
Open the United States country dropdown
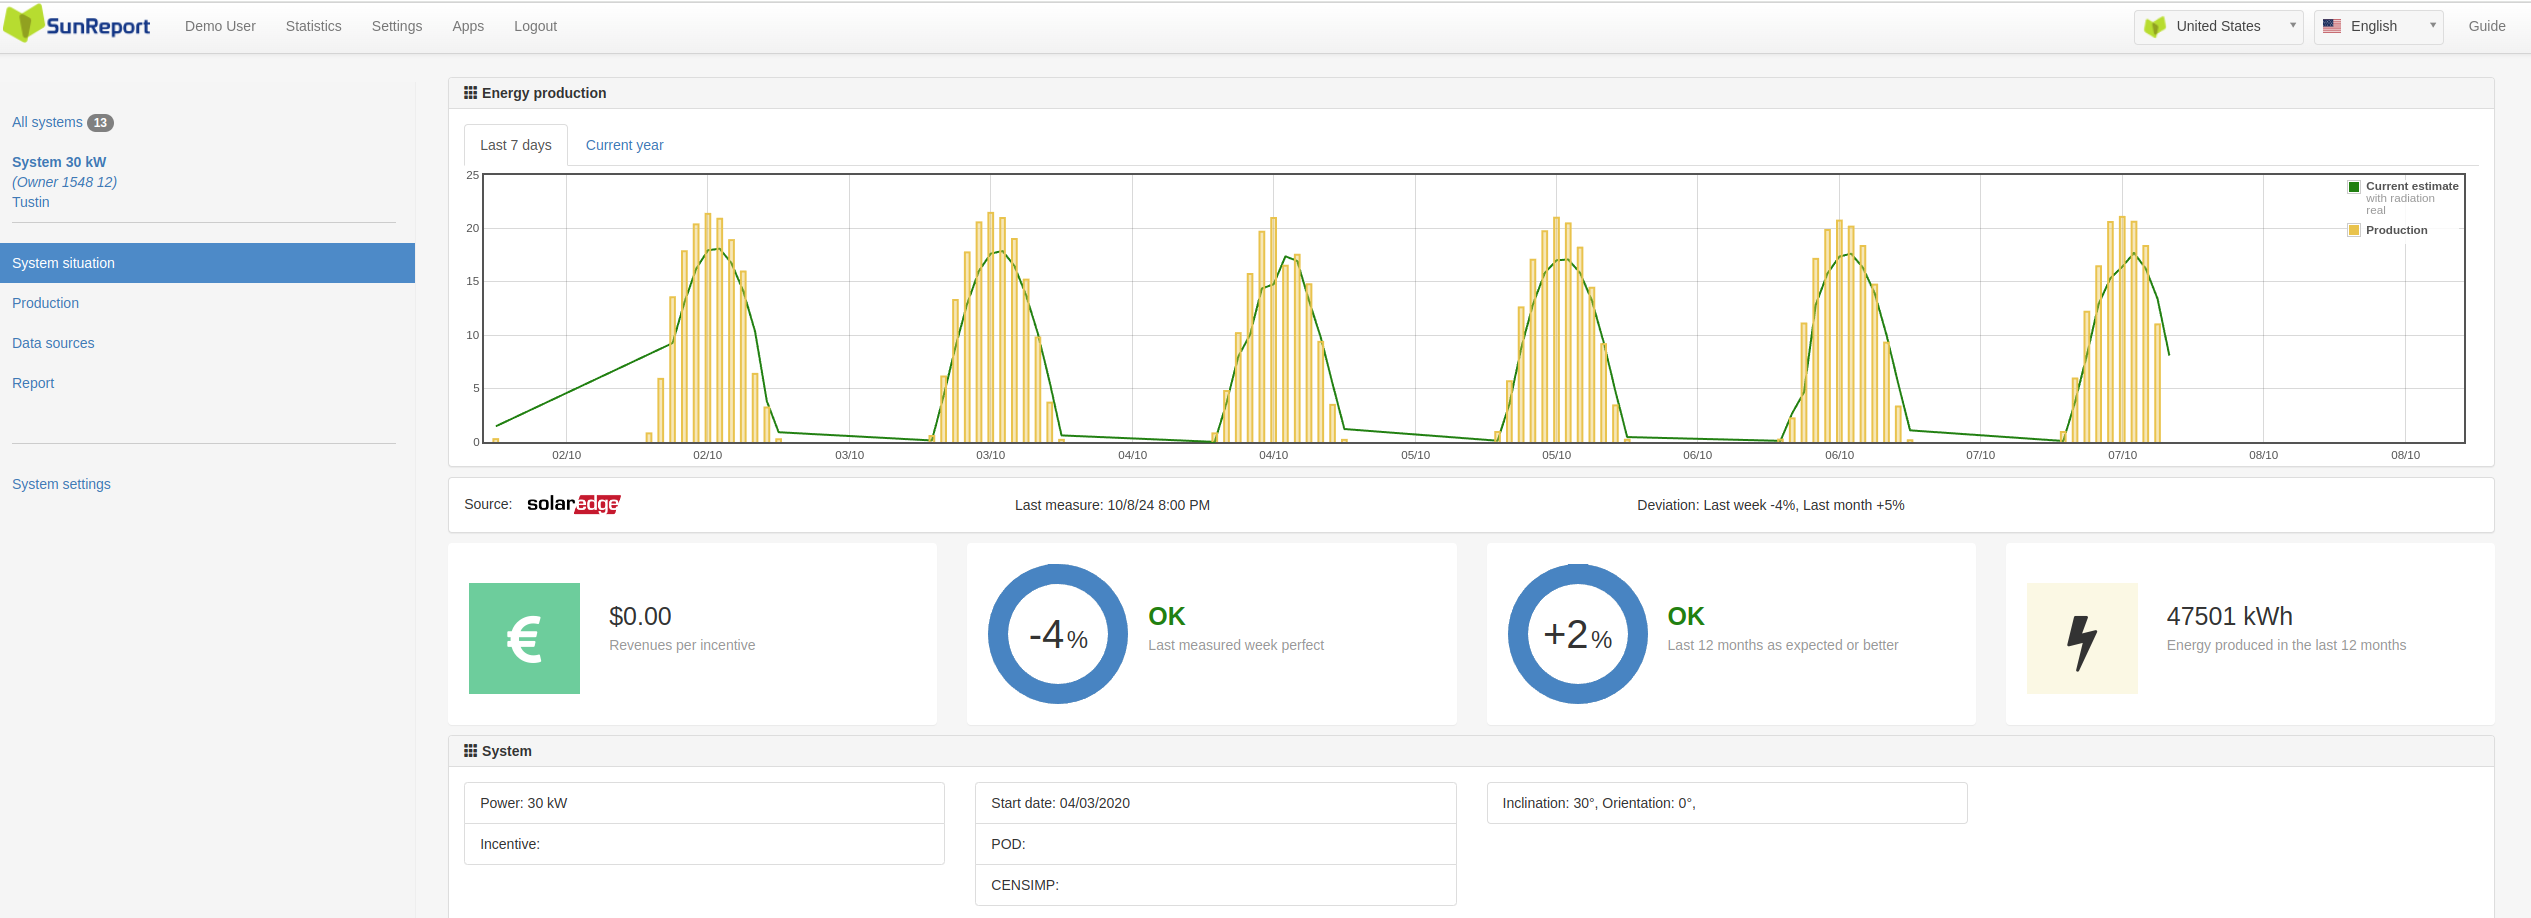pyautogui.click(x=2218, y=27)
